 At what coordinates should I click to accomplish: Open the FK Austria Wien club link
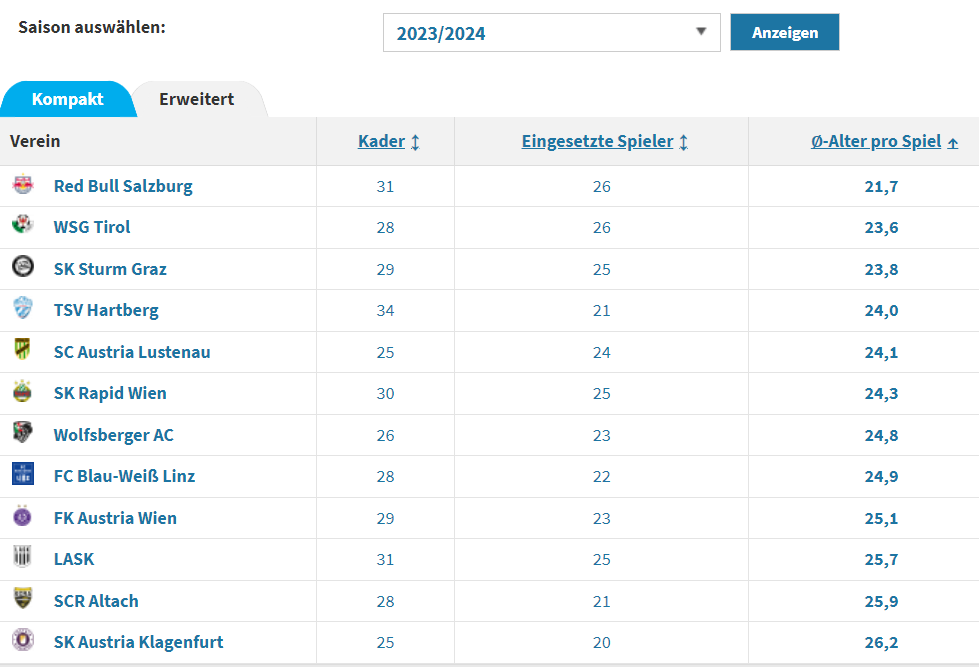coord(116,518)
